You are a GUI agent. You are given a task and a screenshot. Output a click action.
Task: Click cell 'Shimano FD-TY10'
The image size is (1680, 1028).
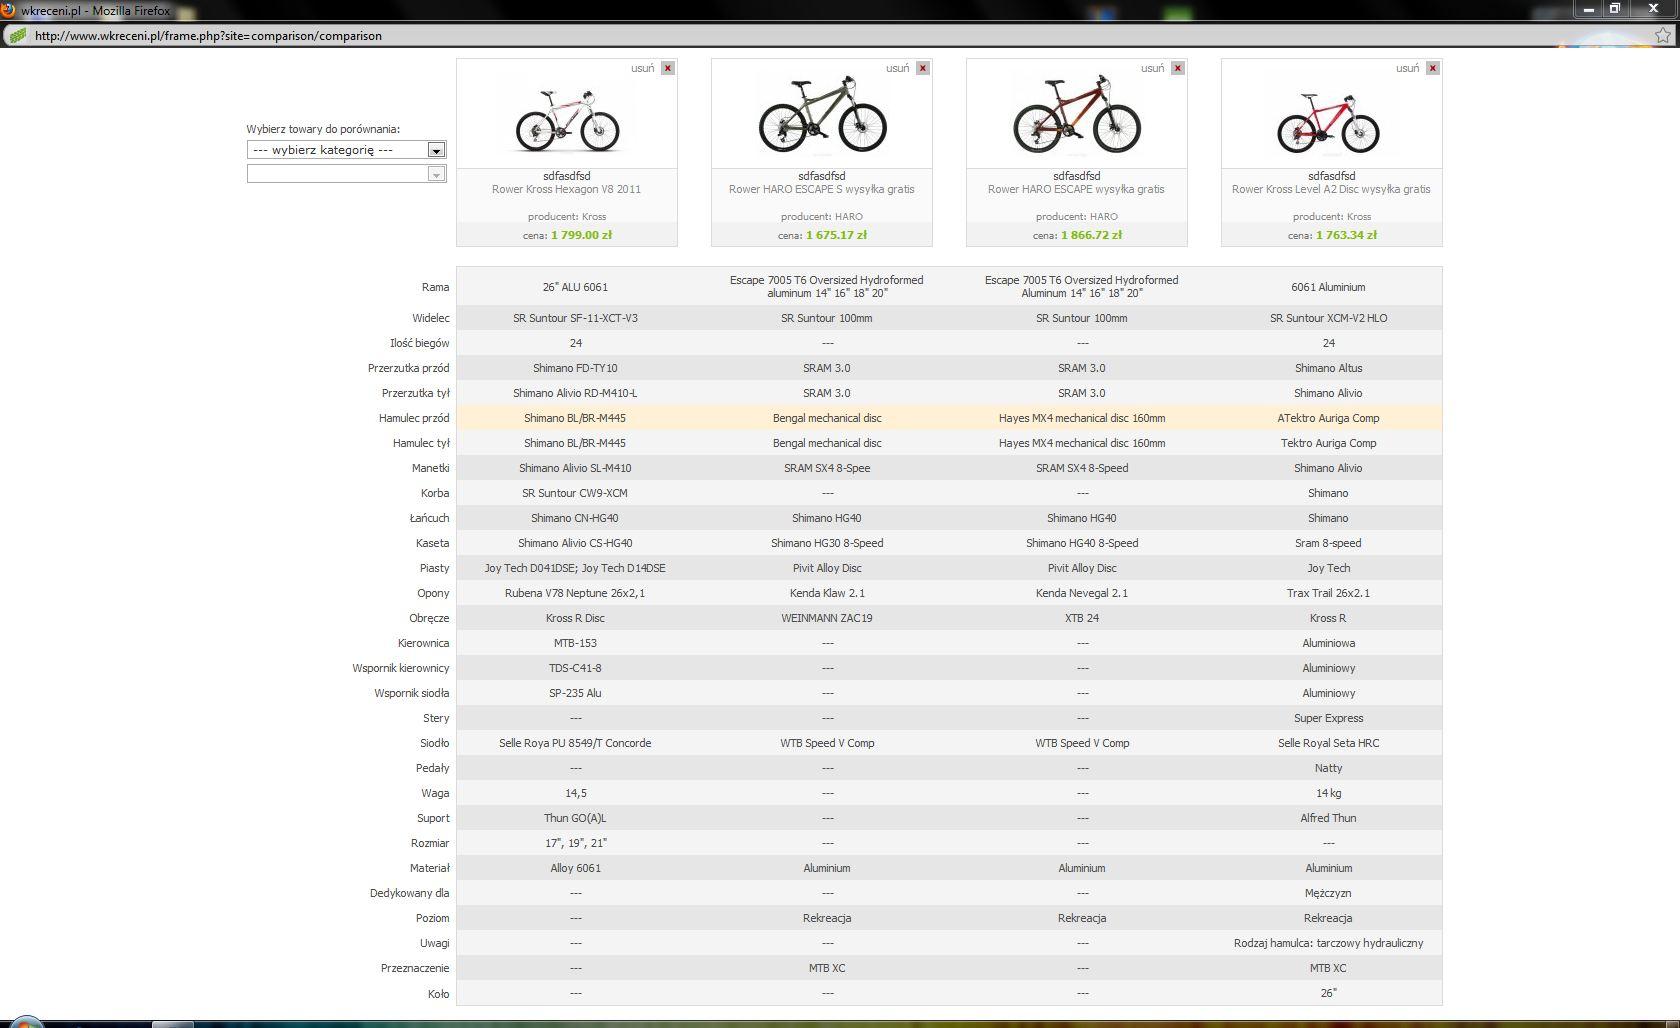[x=575, y=368]
